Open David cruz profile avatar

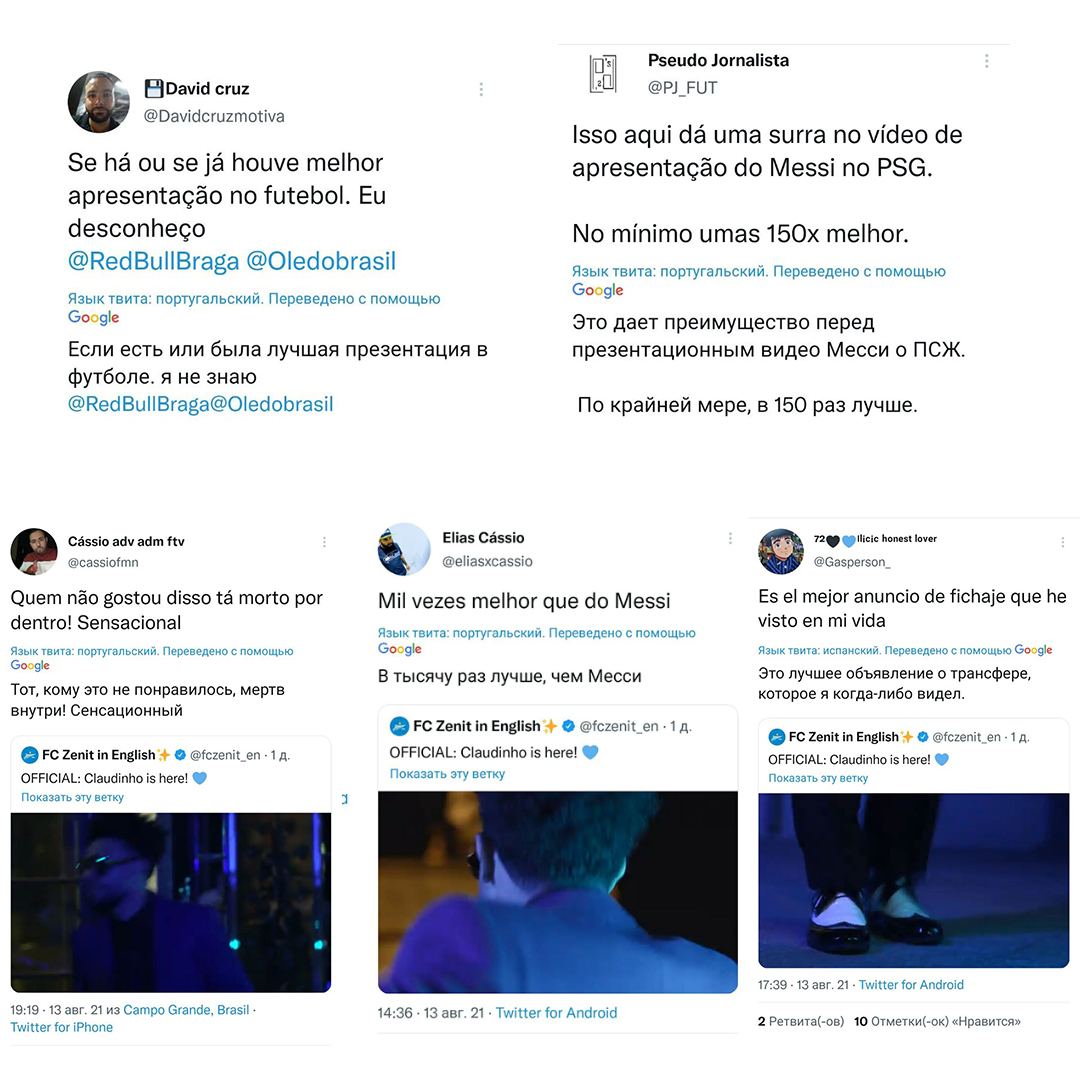click(98, 102)
